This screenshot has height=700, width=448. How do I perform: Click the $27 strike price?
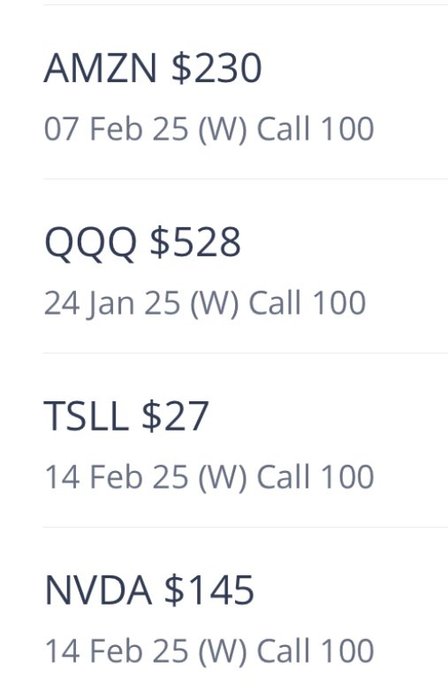175,416
